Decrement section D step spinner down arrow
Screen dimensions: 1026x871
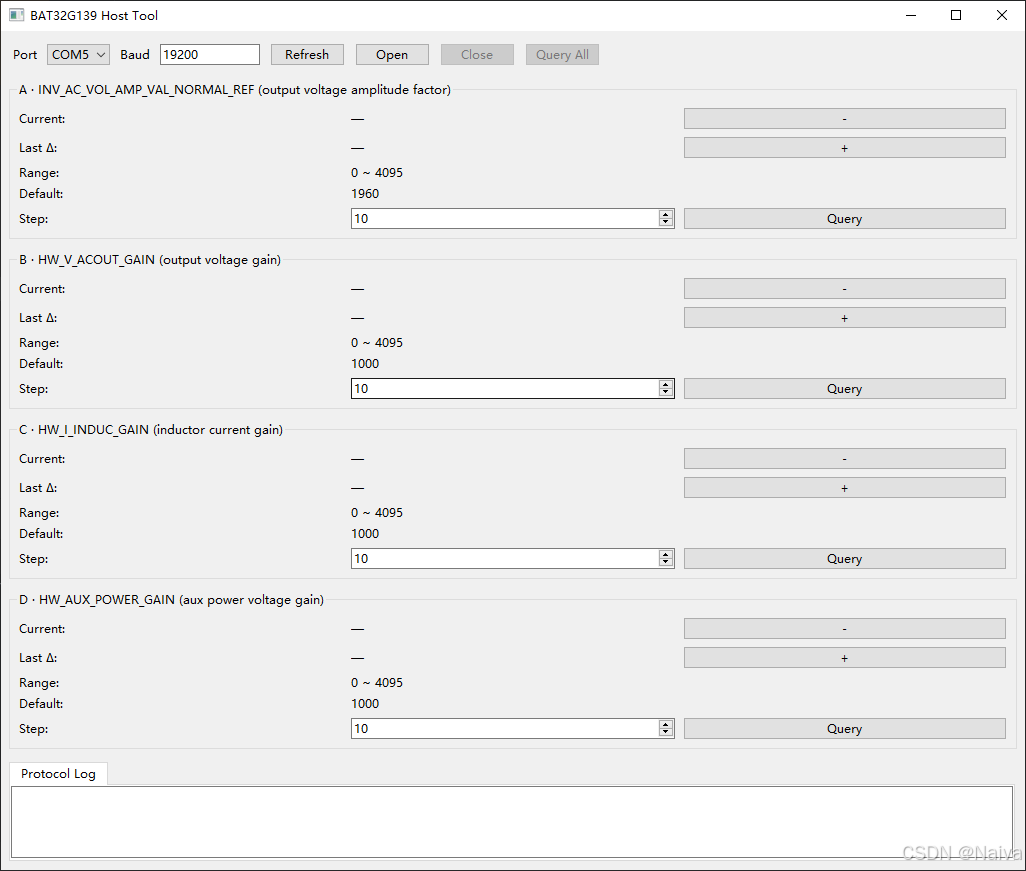point(666,733)
